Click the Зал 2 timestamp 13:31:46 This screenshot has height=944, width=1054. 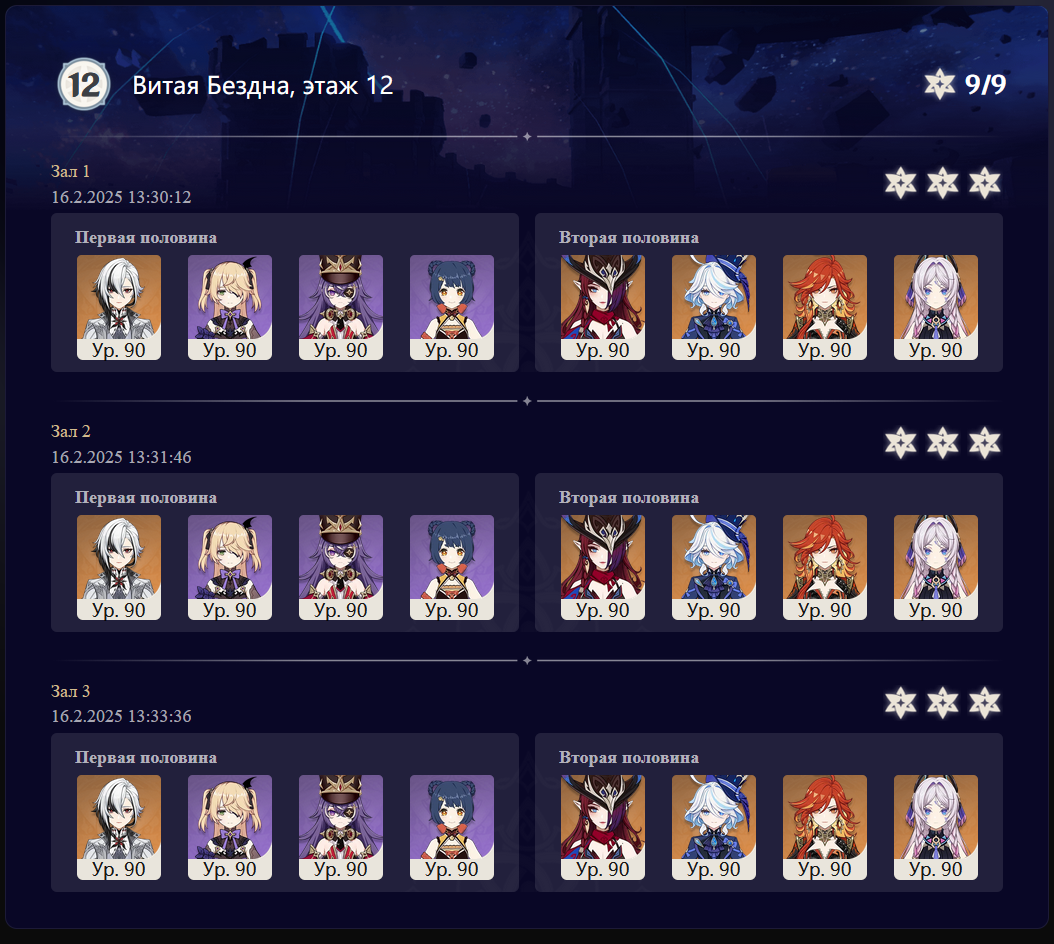tap(122, 457)
